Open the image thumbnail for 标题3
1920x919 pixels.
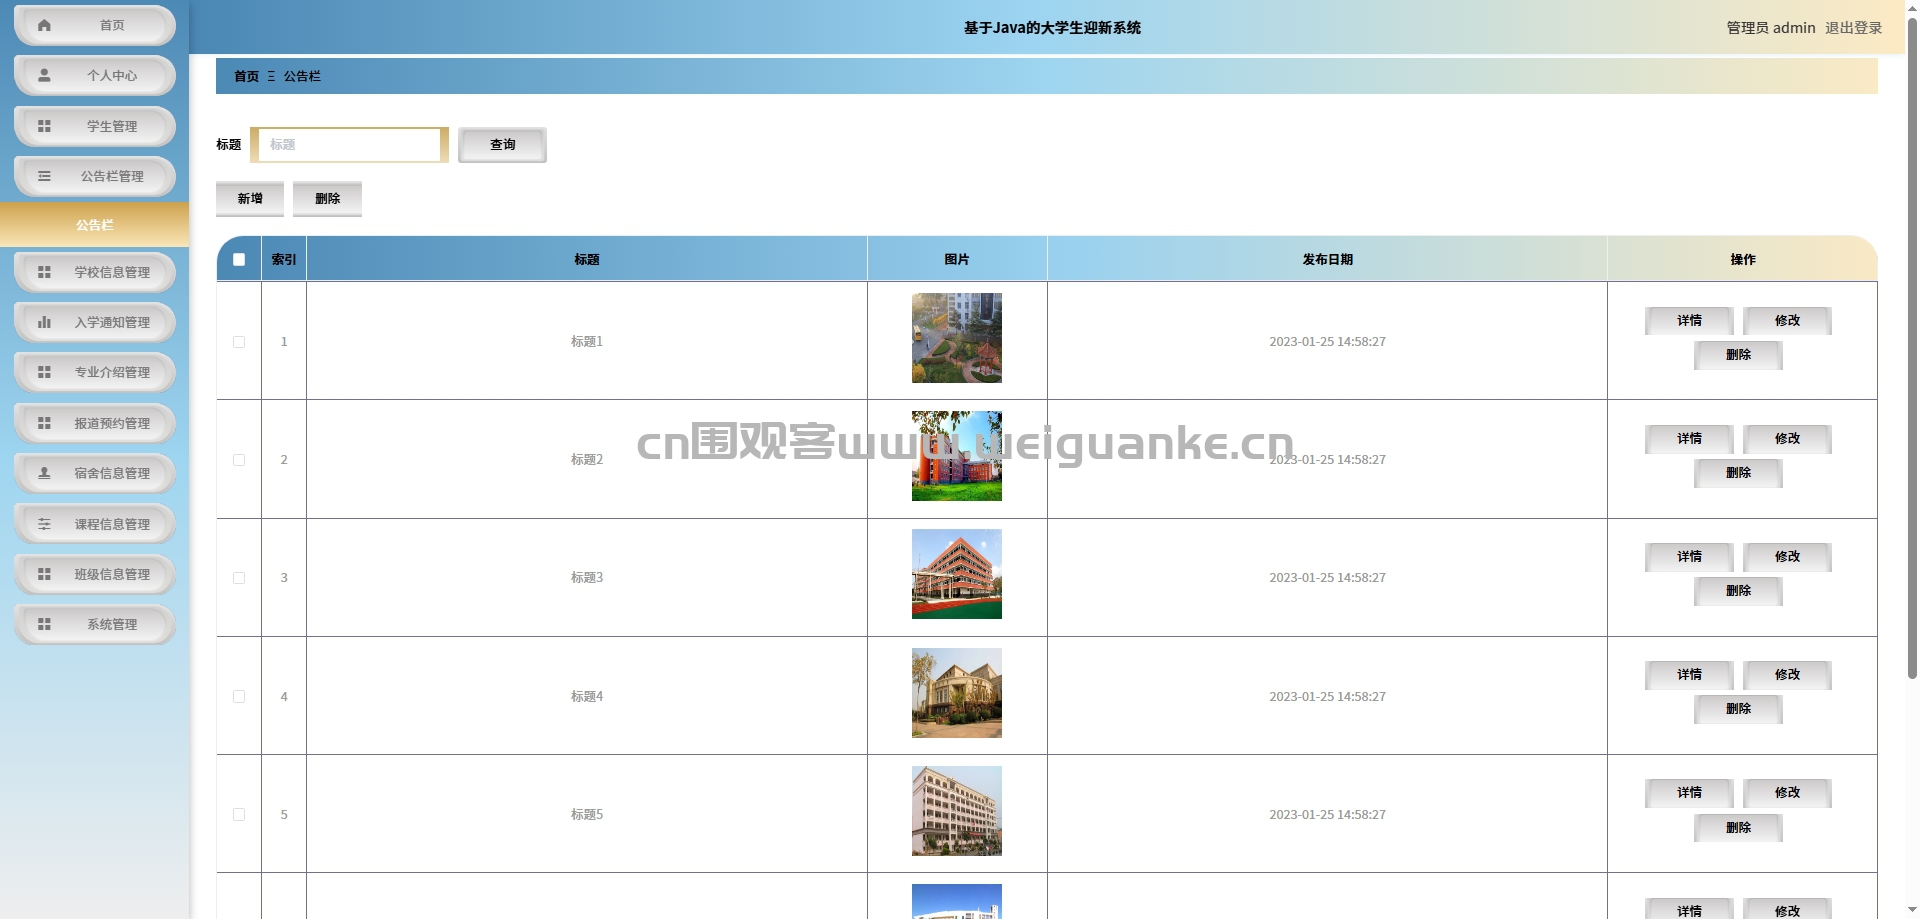pyautogui.click(x=956, y=574)
